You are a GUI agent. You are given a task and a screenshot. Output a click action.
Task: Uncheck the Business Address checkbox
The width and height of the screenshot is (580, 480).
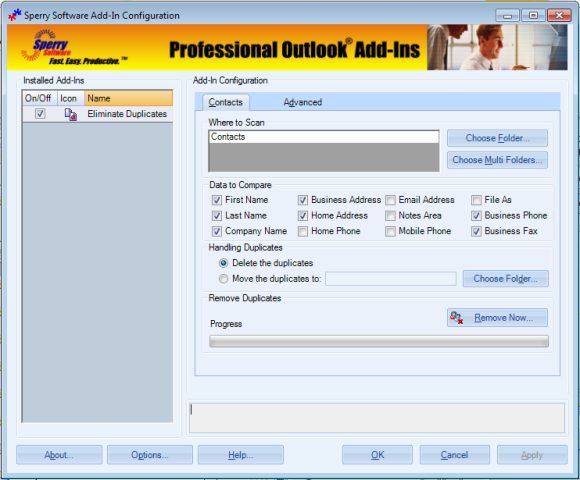click(303, 200)
